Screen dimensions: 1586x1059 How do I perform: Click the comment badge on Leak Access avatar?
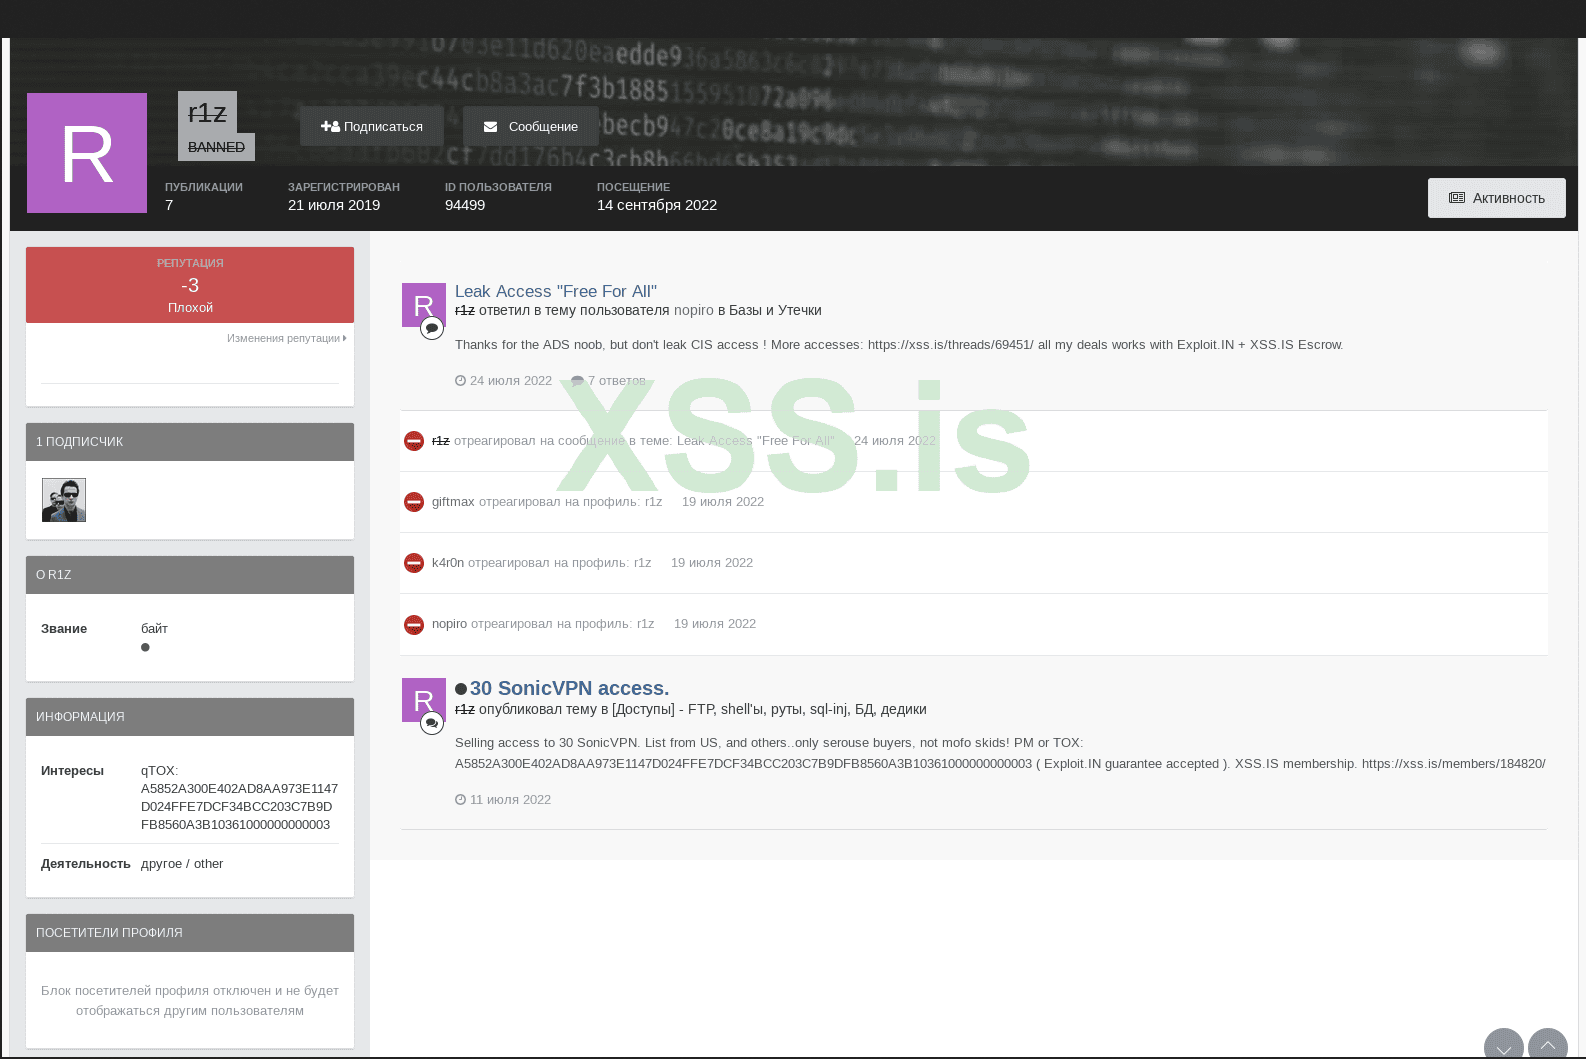432,327
